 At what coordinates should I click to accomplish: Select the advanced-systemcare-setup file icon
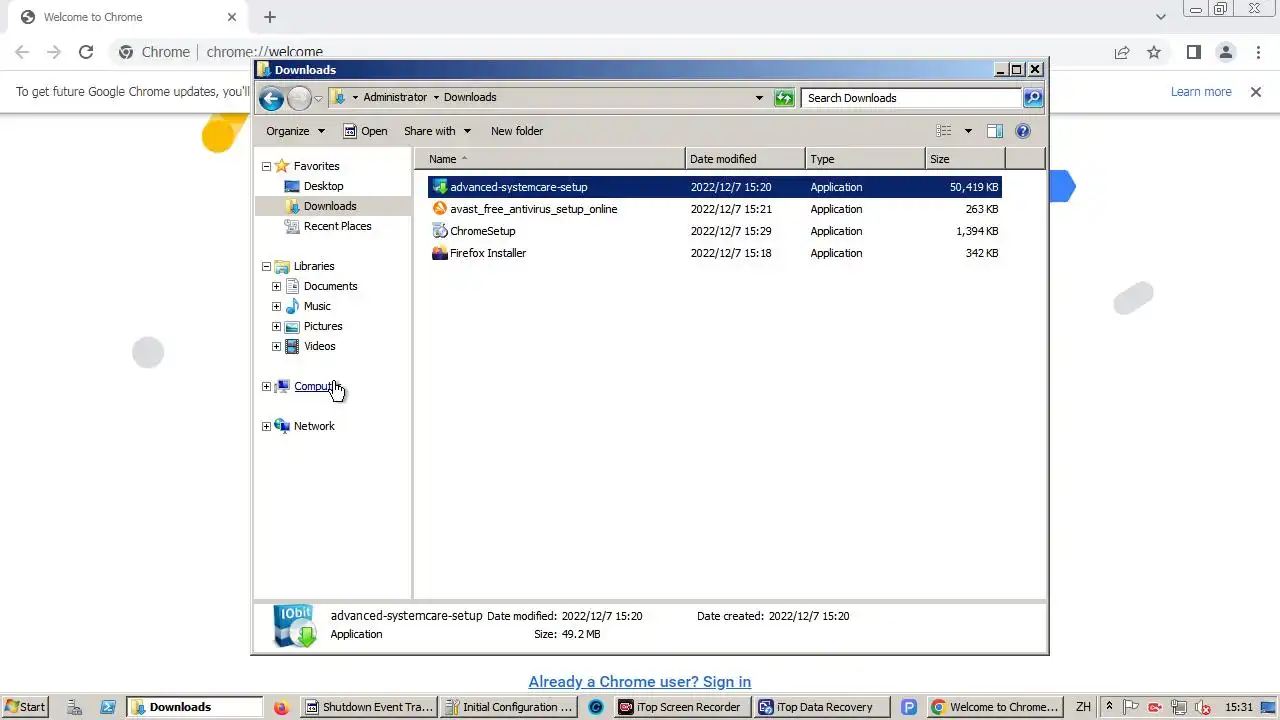tap(440, 187)
